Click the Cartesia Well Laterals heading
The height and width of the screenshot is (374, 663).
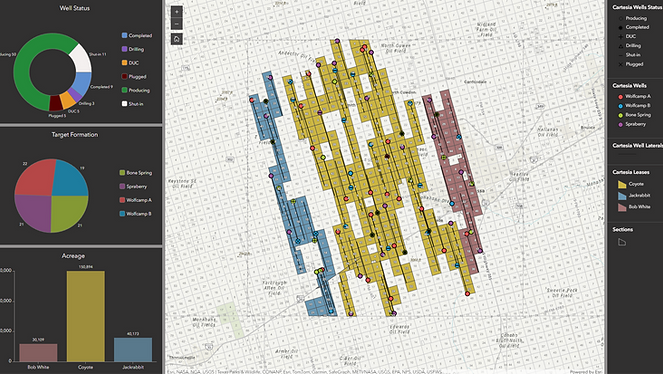638,145
